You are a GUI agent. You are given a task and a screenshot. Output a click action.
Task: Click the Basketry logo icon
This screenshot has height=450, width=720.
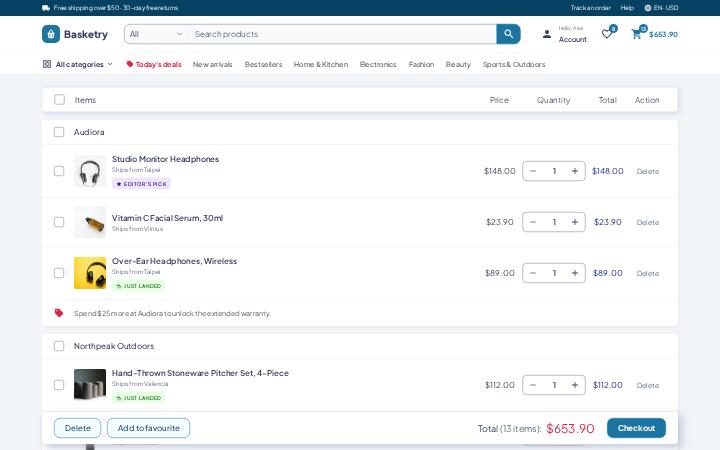click(x=51, y=34)
